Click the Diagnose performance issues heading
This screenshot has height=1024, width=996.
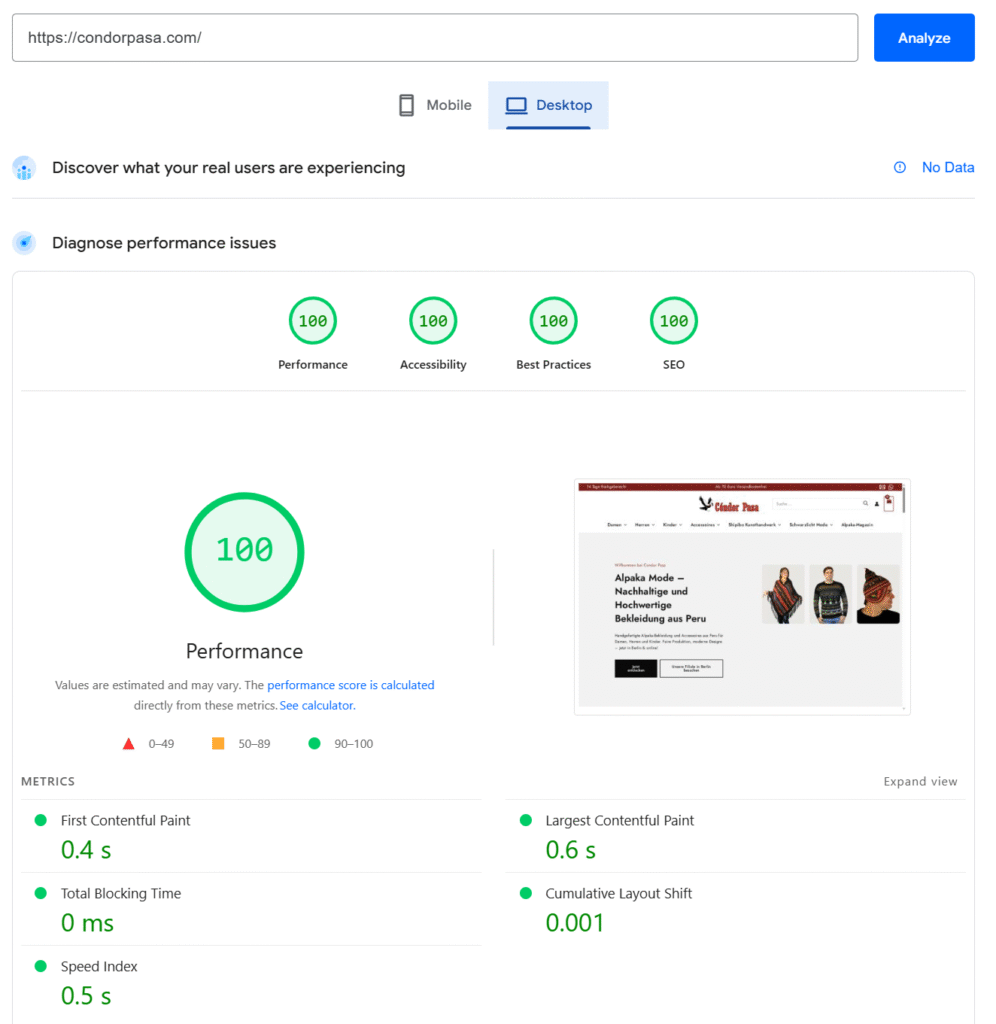[x=164, y=243]
